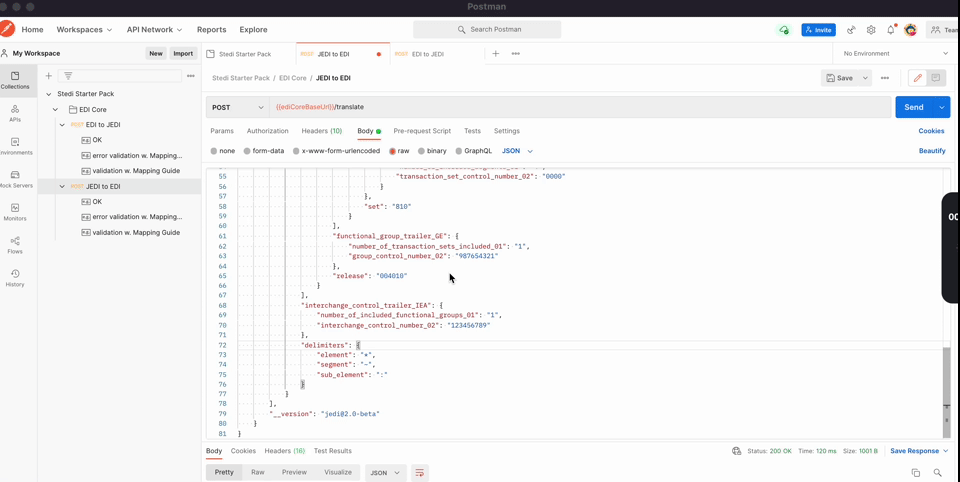960x482 pixels.
Task: Open the settings gear icon
Action: click(x=871, y=29)
